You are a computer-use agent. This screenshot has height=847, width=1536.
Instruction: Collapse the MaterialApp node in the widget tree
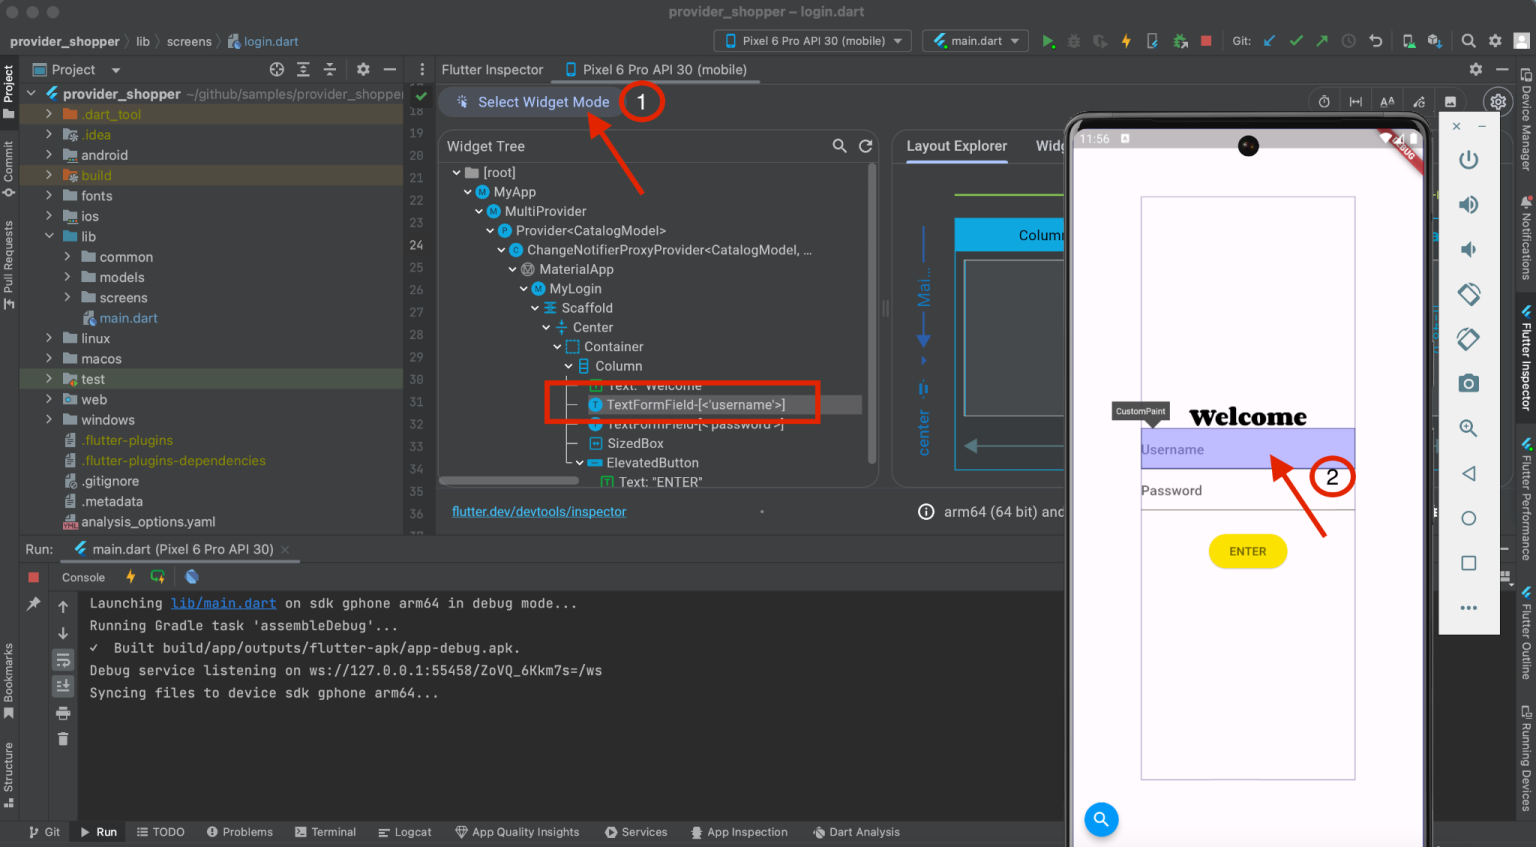(512, 268)
